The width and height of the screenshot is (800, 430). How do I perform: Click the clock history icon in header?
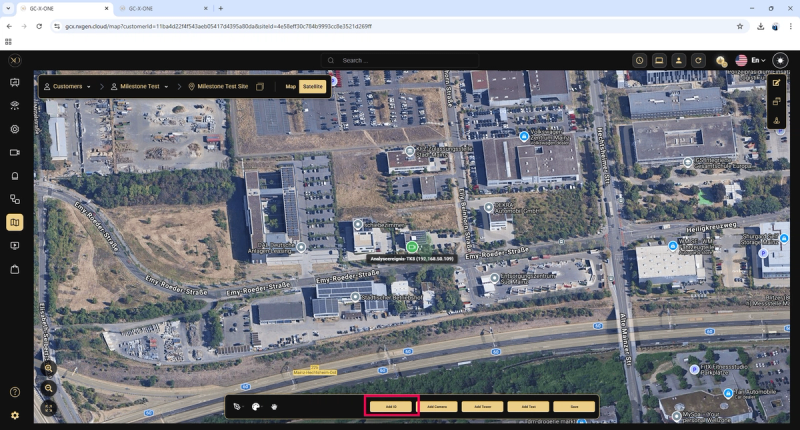639,60
